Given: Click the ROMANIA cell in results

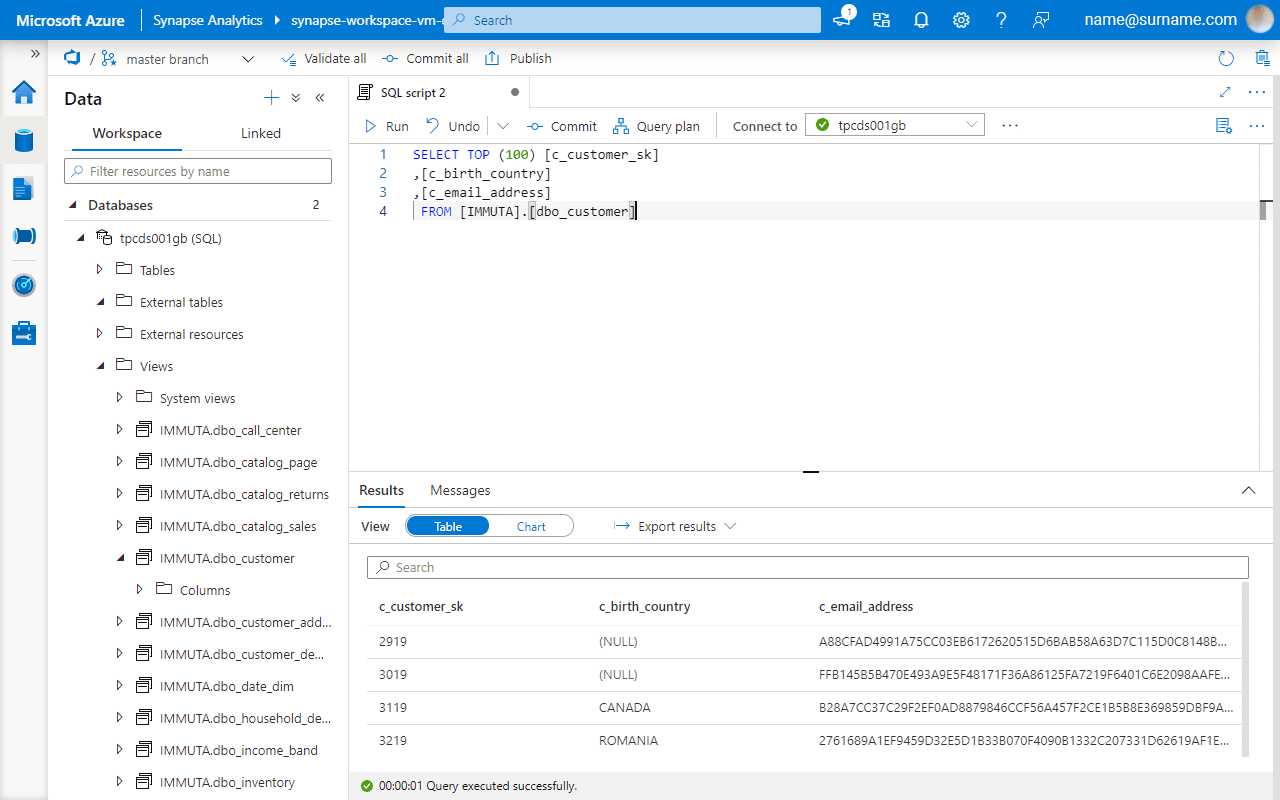Looking at the screenshot, I should [628, 741].
